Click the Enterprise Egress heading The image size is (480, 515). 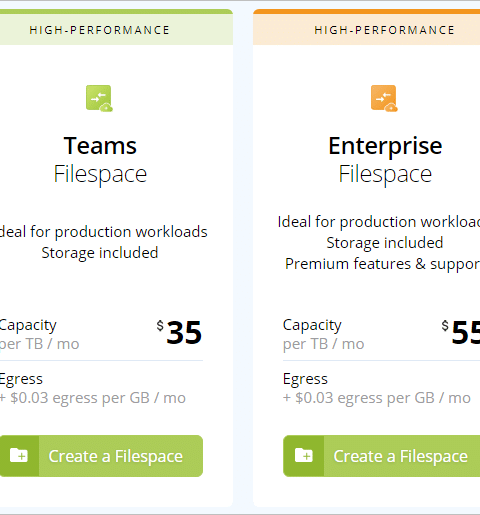coord(305,379)
